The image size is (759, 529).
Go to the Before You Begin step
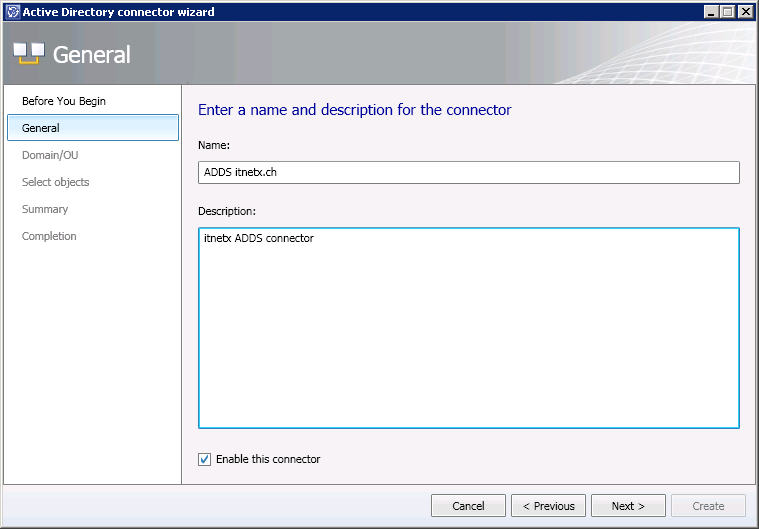click(64, 101)
